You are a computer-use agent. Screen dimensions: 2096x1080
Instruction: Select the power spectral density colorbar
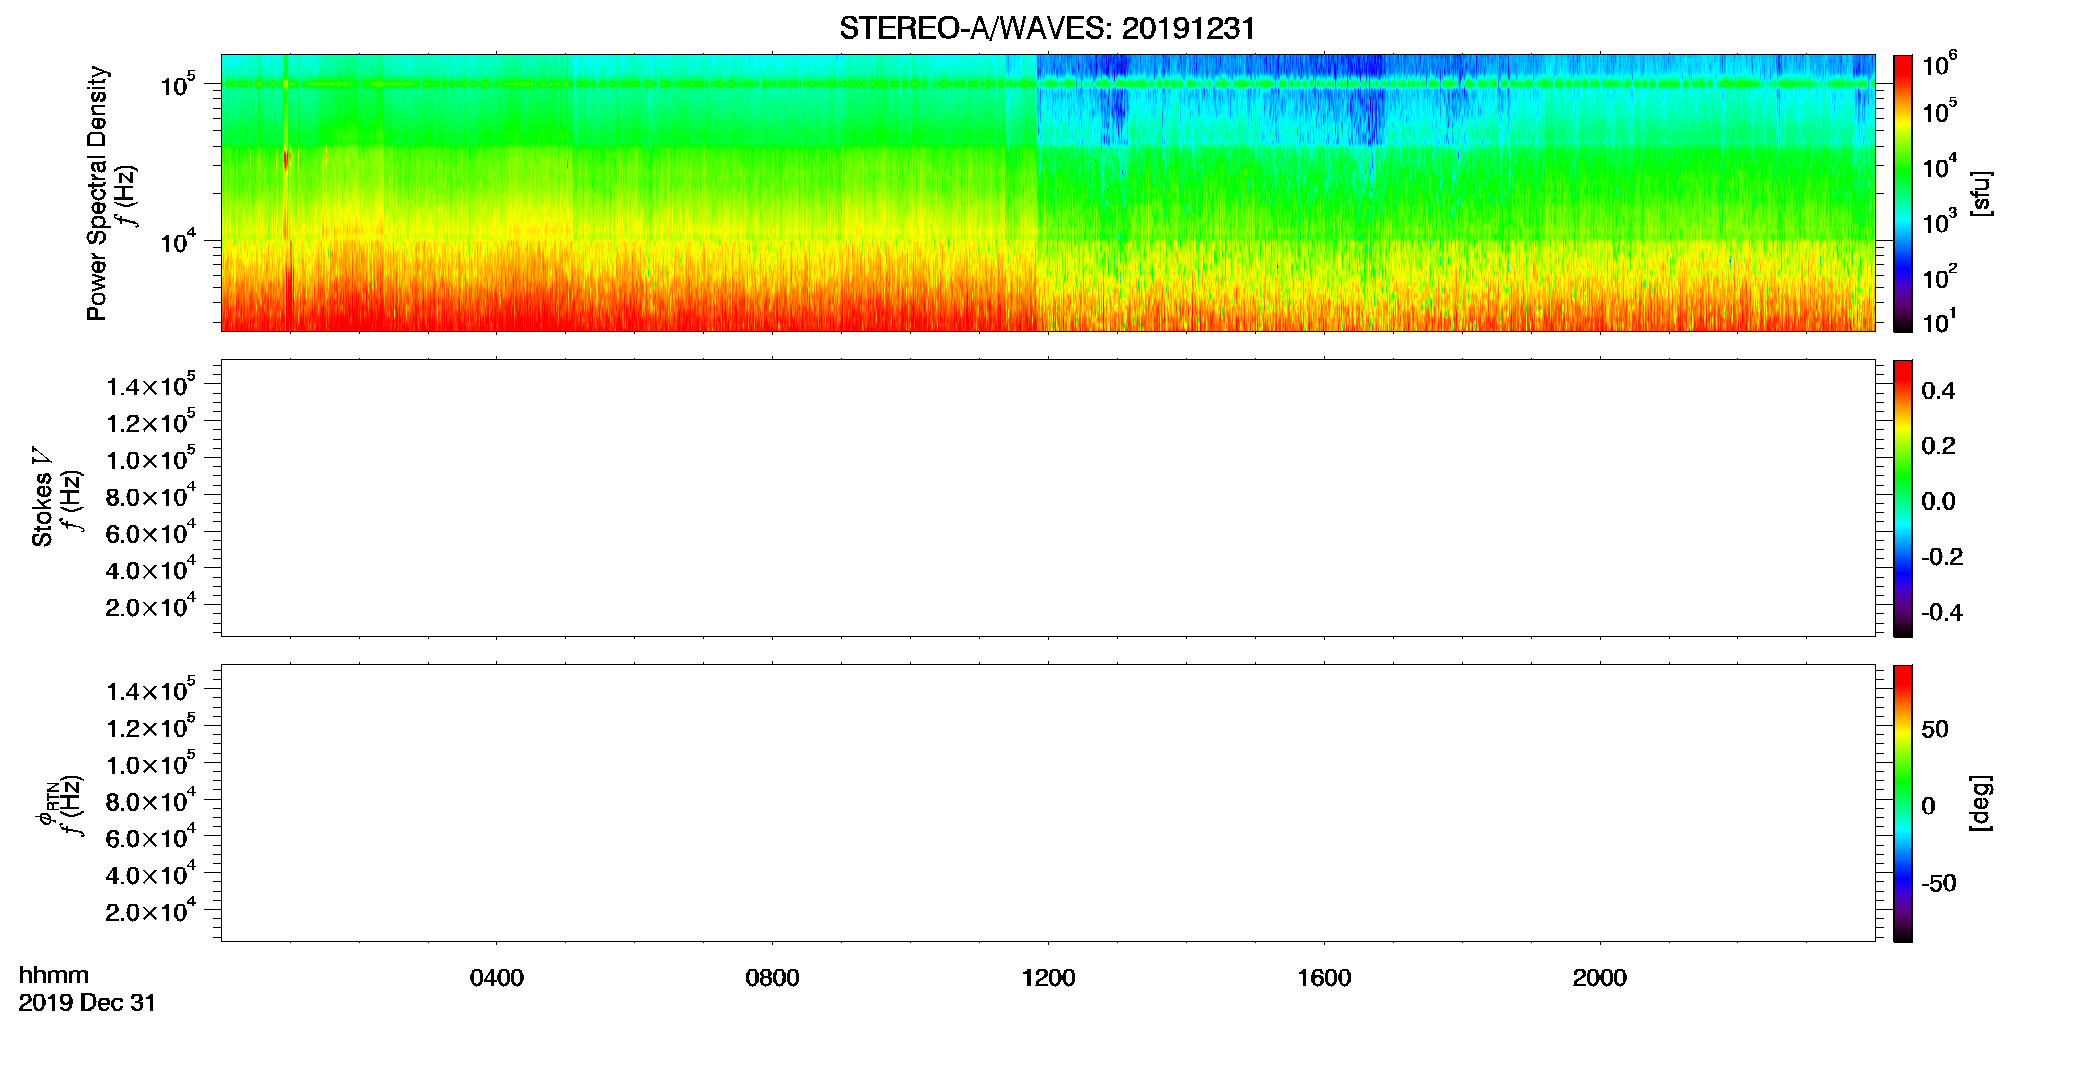click(1903, 193)
